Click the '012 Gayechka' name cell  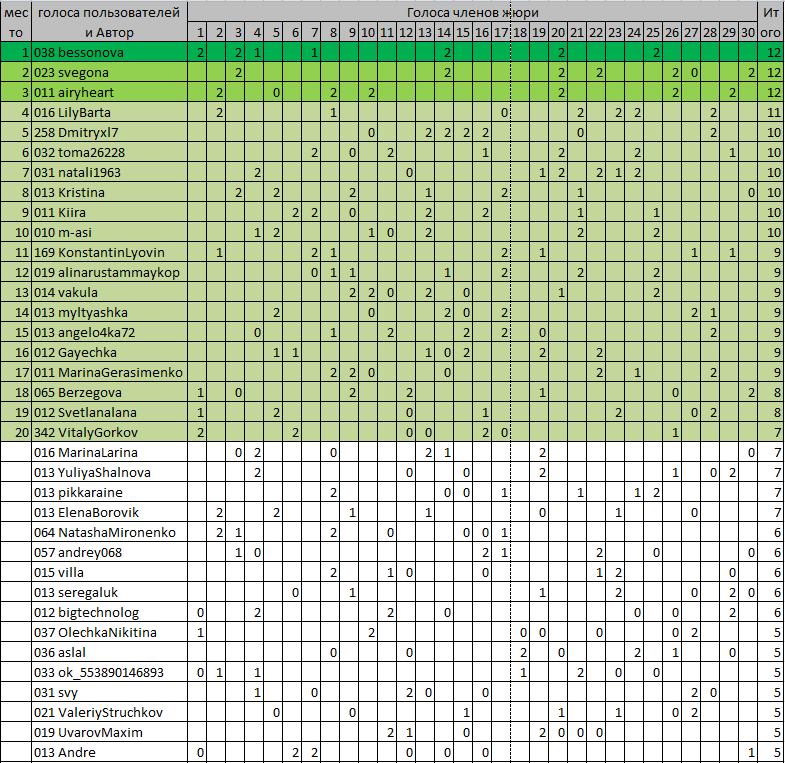[109, 353]
